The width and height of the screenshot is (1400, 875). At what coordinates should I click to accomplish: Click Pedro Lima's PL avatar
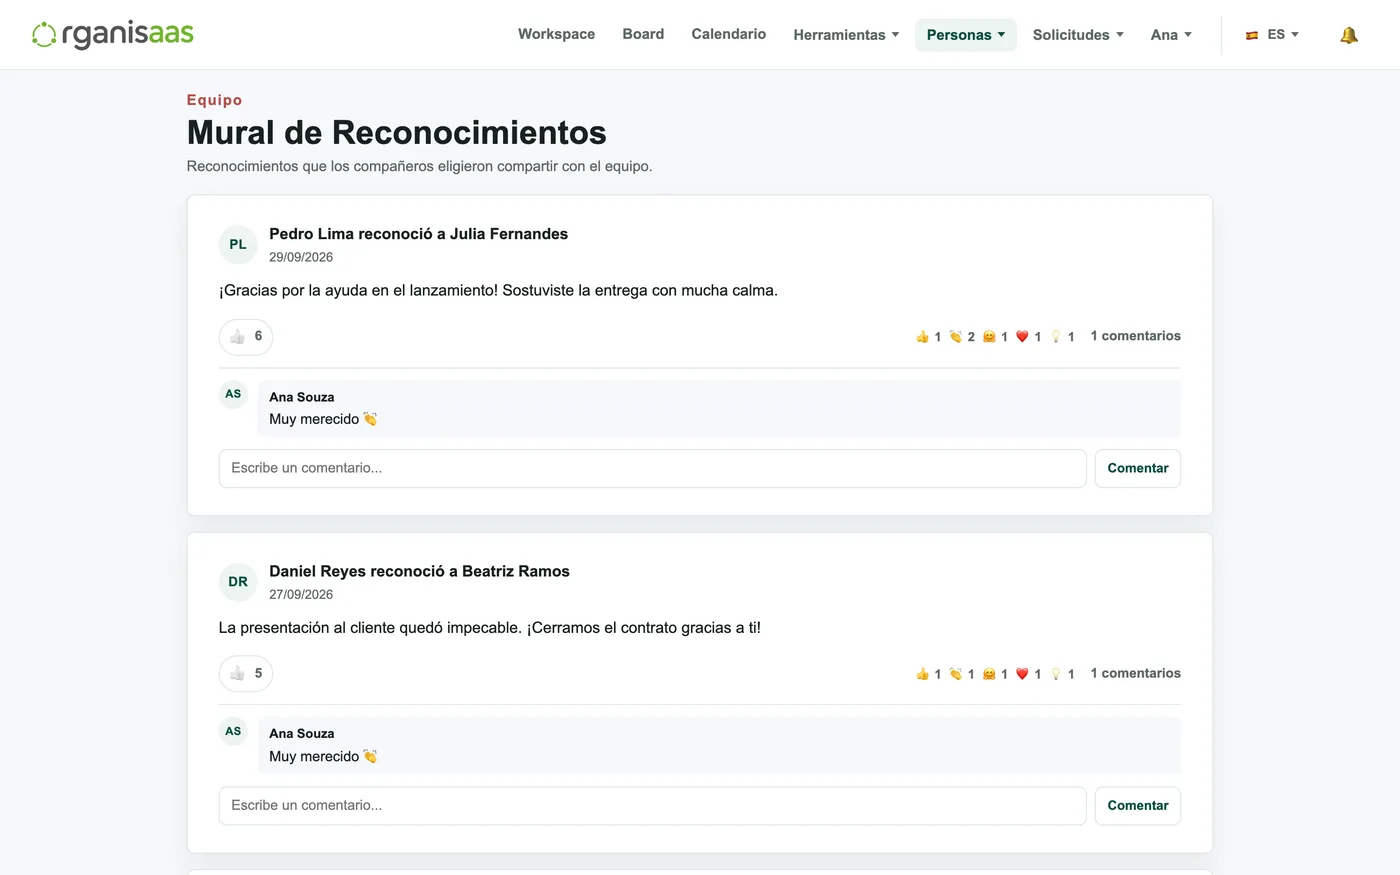[238, 244]
